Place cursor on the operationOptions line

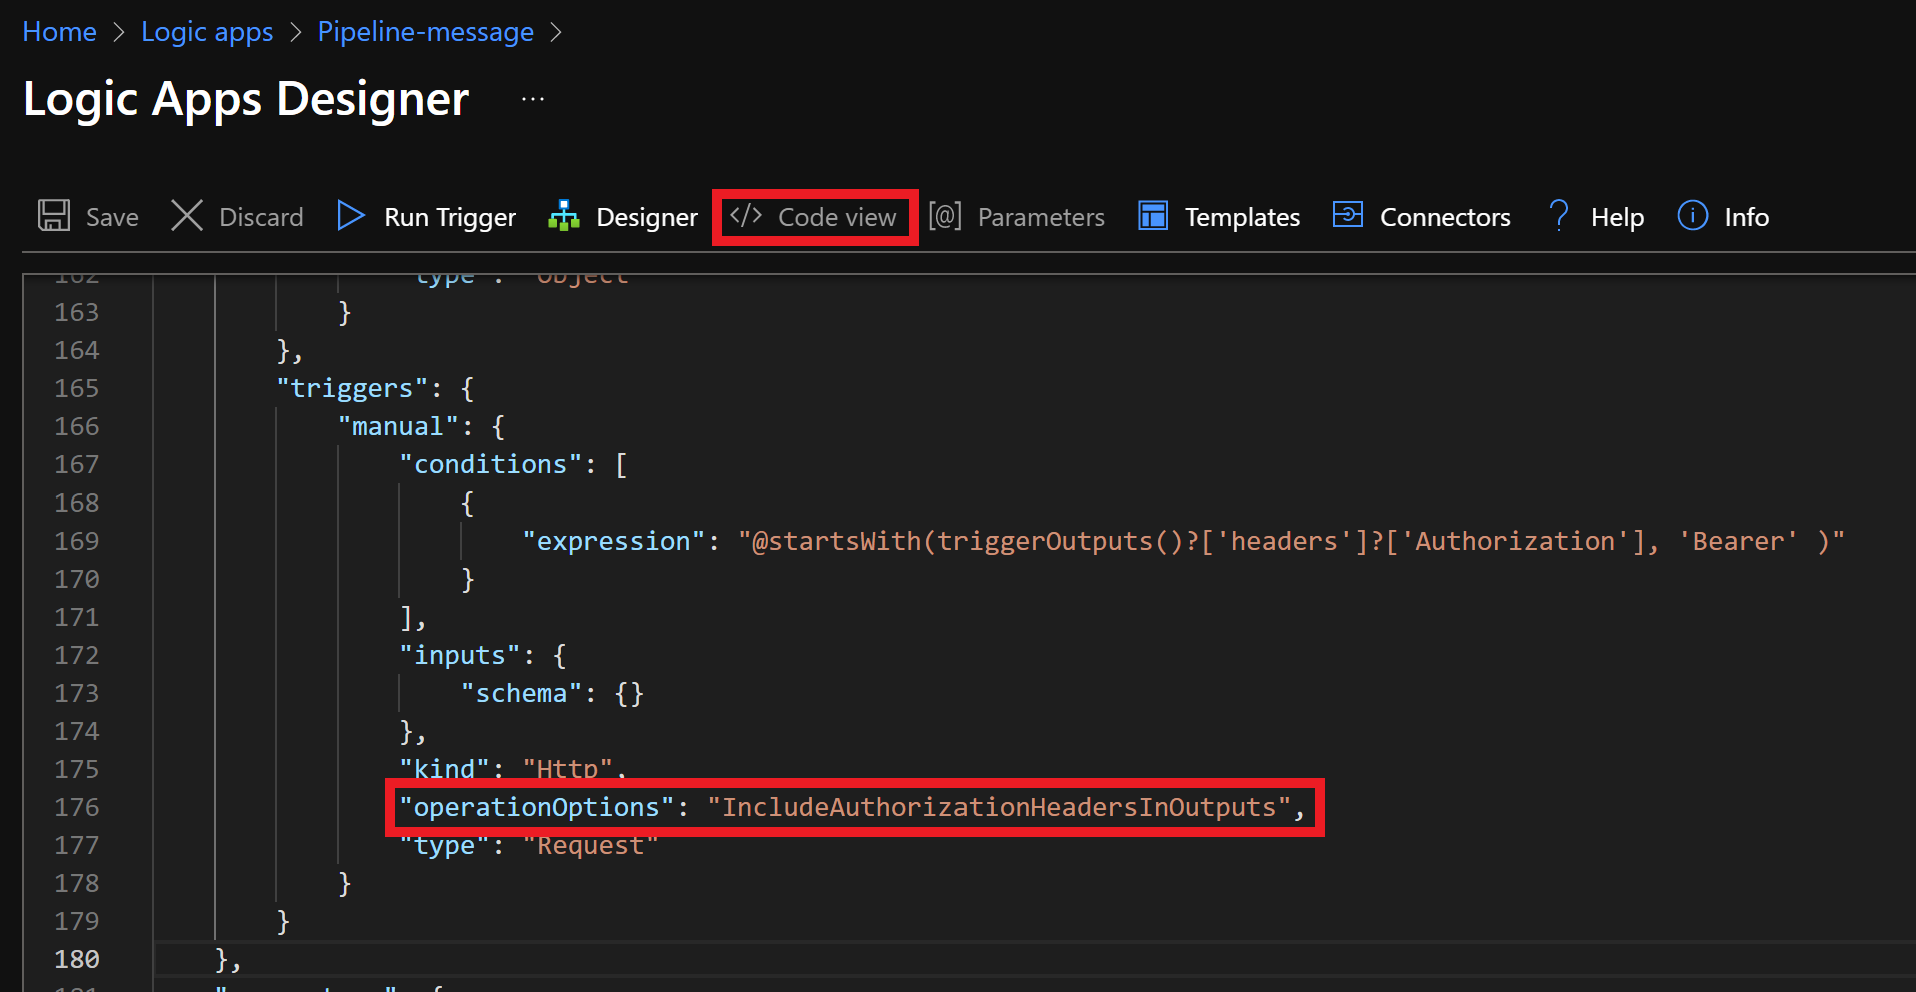pyautogui.click(x=850, y=807)
